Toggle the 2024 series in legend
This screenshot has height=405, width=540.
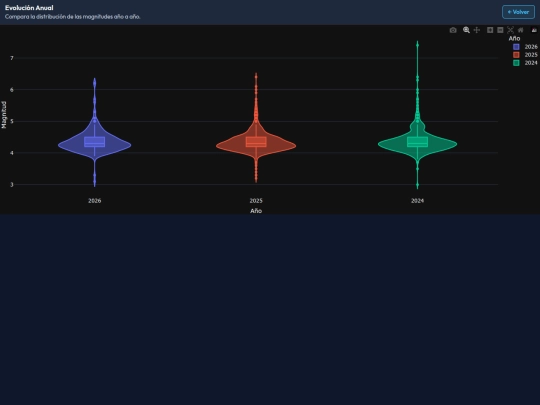[525, 63]
